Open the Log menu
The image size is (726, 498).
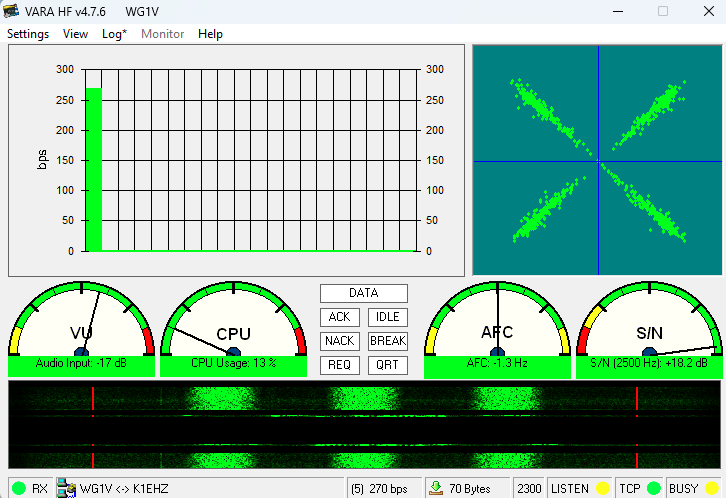[x=114, y=34]
